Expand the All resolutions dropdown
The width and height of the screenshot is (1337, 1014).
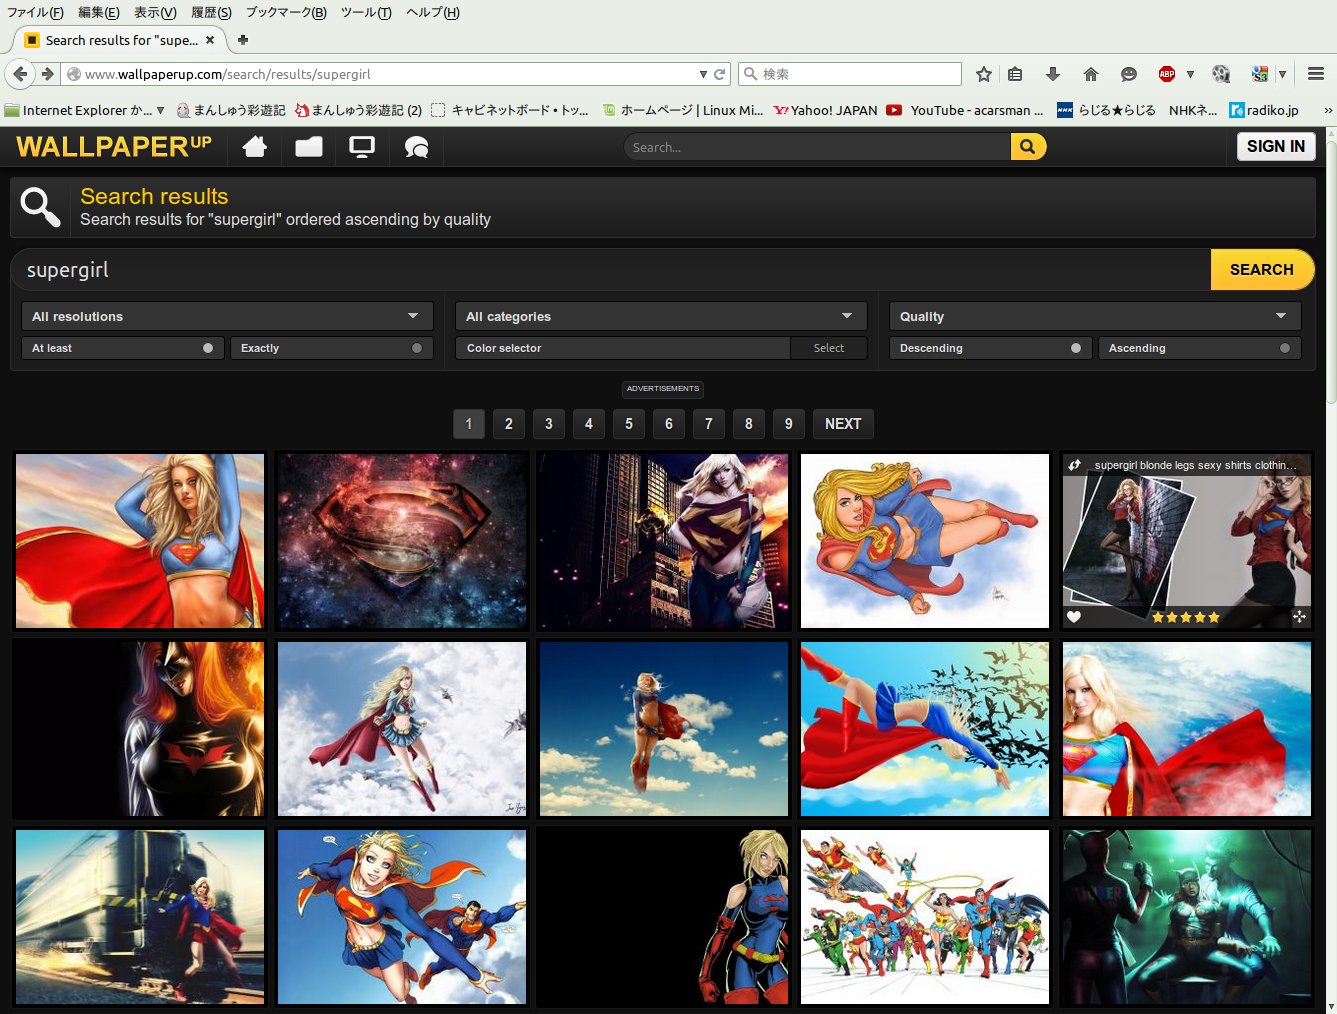pos(227,316)
